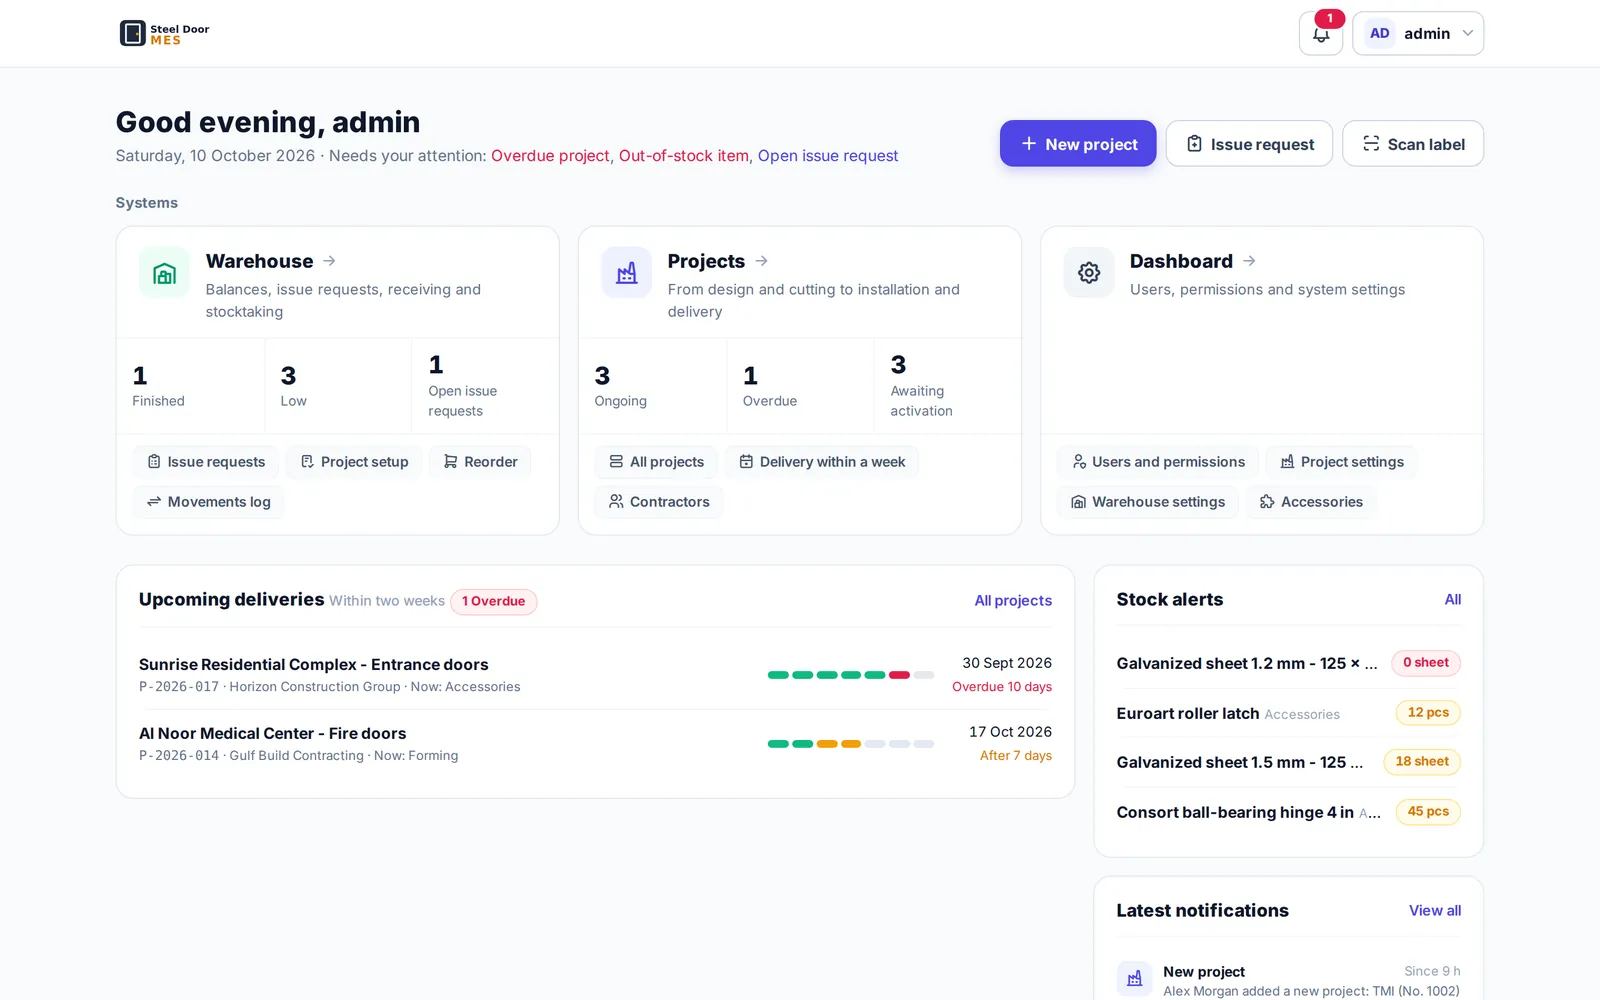
Task: Open Warehouse settings chip
Action: (1148, 502)
